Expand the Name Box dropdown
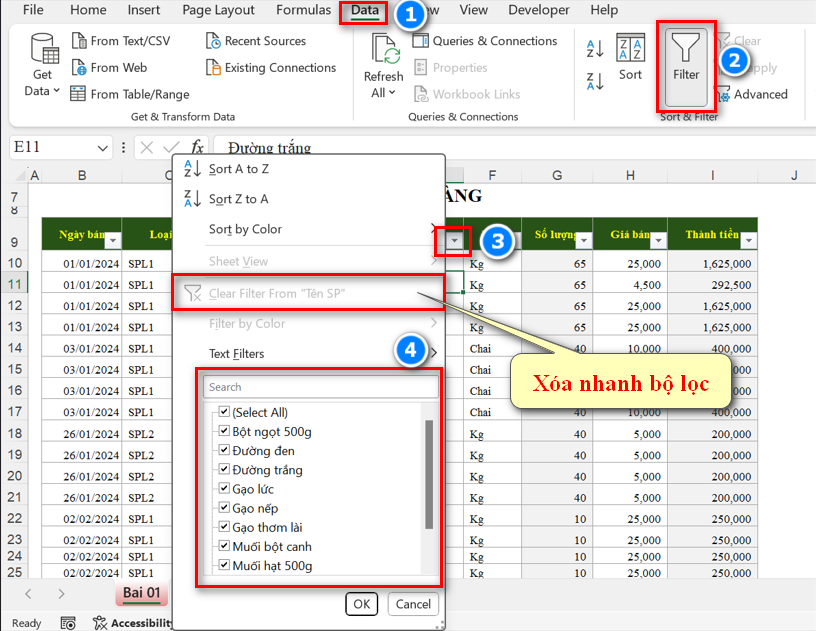The image size is (816, 631). point(103,148)
